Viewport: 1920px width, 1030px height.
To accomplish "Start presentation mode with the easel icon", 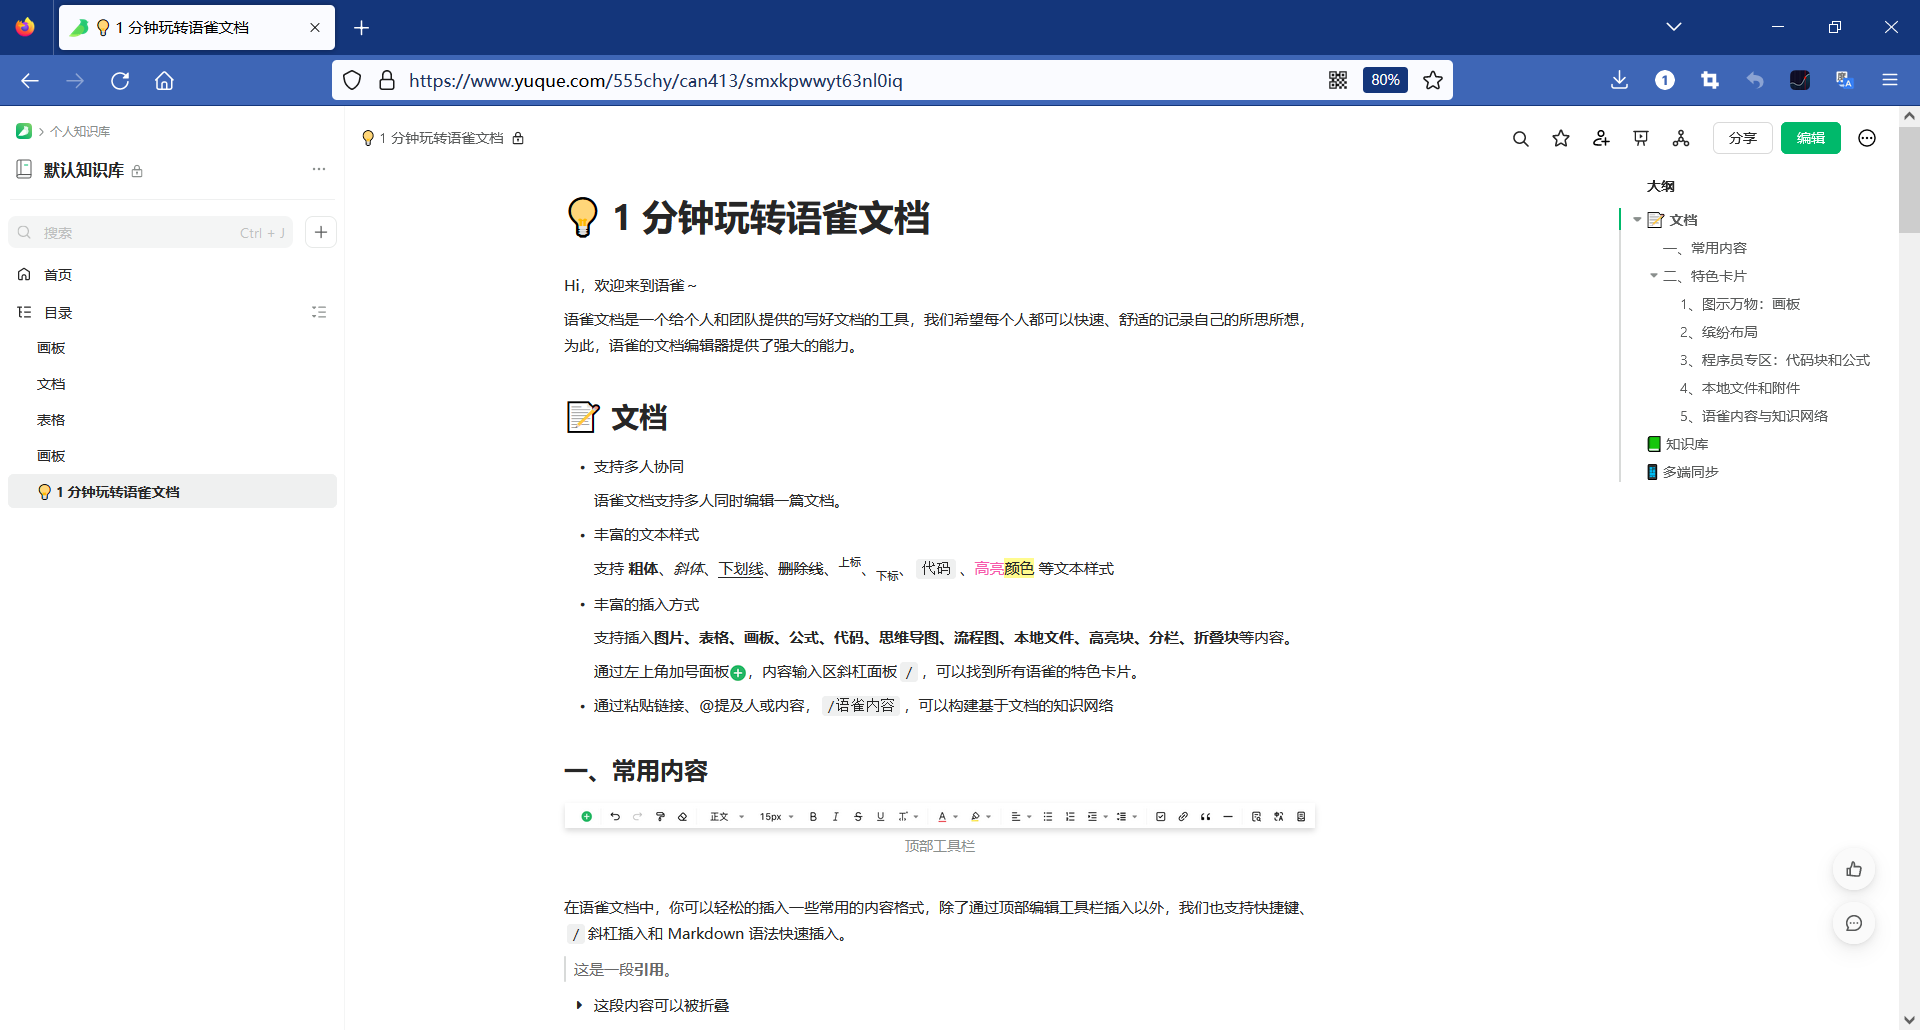I will pyautogui.click(x=1641, y=139).
